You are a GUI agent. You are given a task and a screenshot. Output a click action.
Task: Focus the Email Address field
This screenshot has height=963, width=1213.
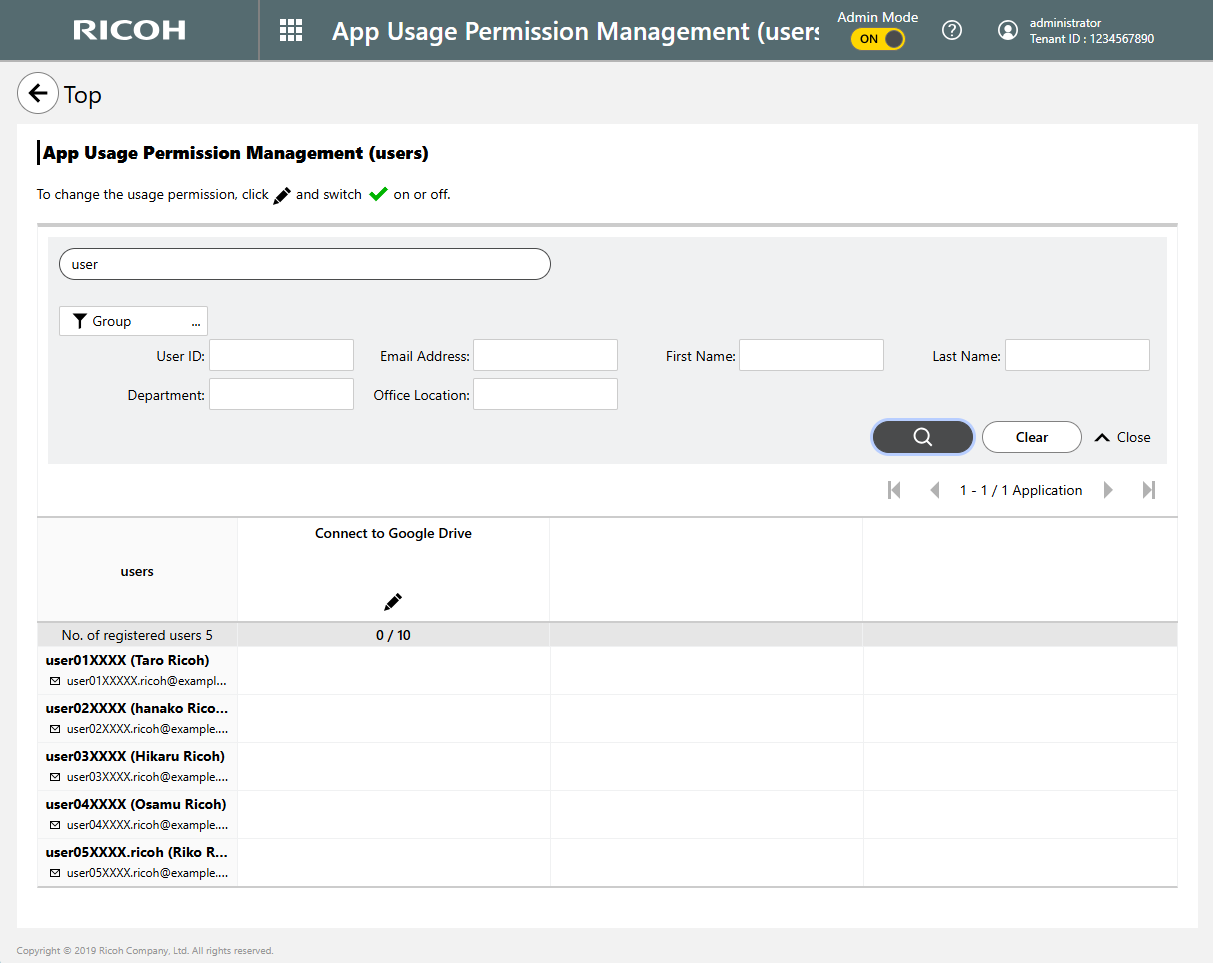point(545,355)
